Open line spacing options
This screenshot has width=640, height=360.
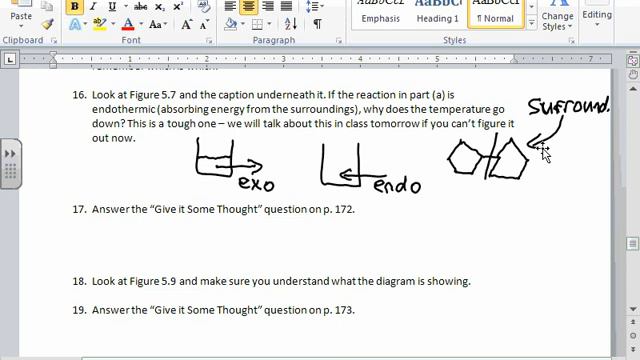pos(314,7)
